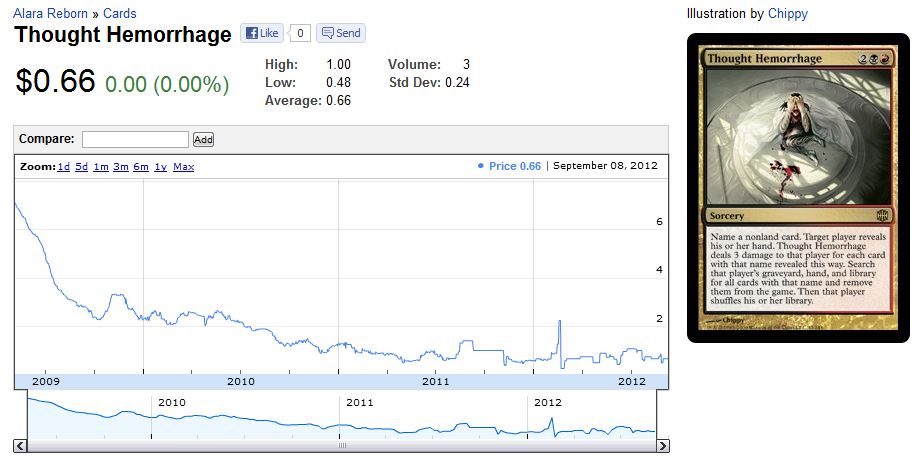Switch chart zoom to 1m
The width and height of the screenshot is (920, 465).
[101, 167]
